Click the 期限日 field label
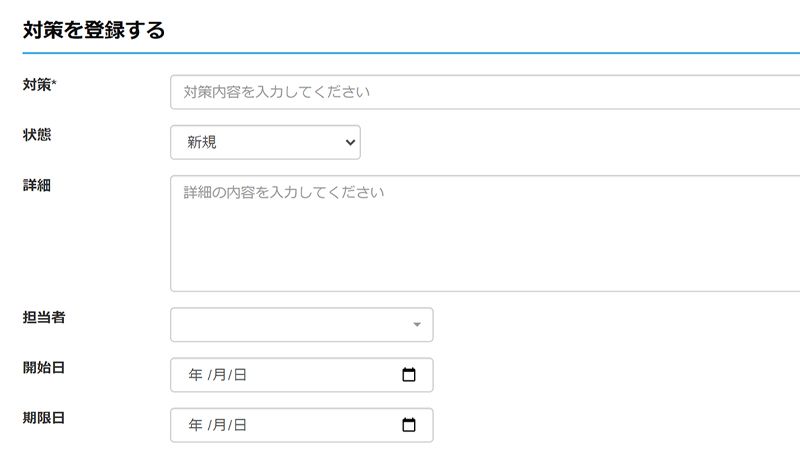This screenshot has width=800, height=460. (x=44, y=418)
